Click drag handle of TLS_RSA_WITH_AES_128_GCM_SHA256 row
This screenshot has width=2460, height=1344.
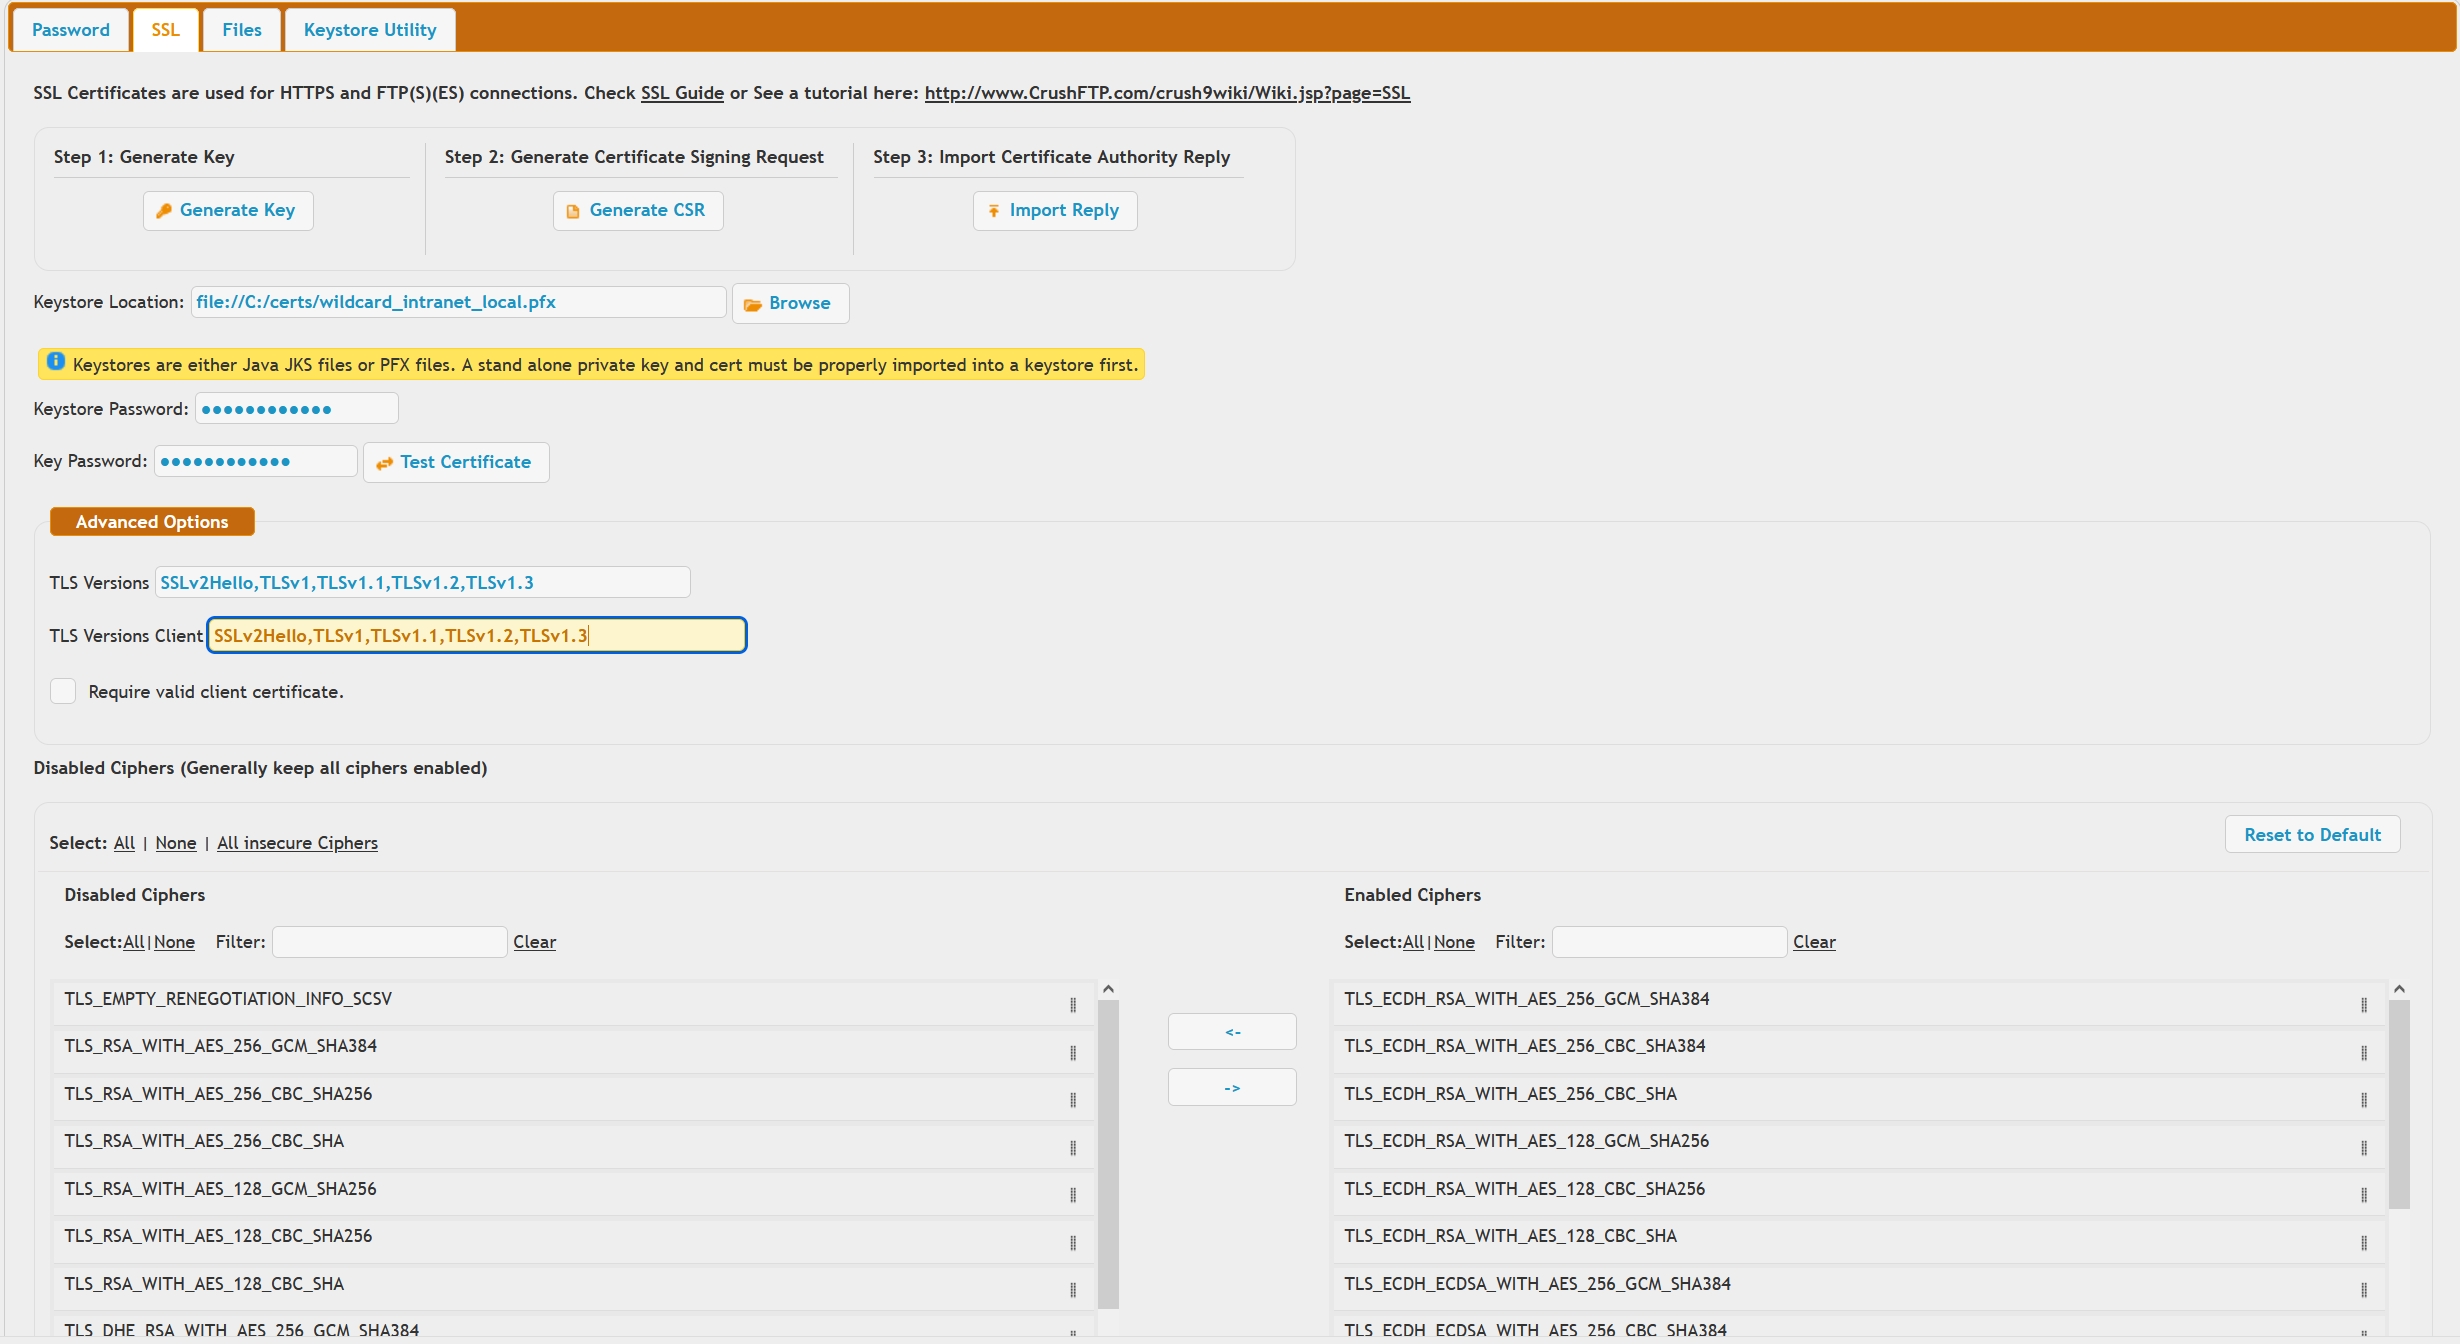pyautogui.click(x=1073, y=1195)
